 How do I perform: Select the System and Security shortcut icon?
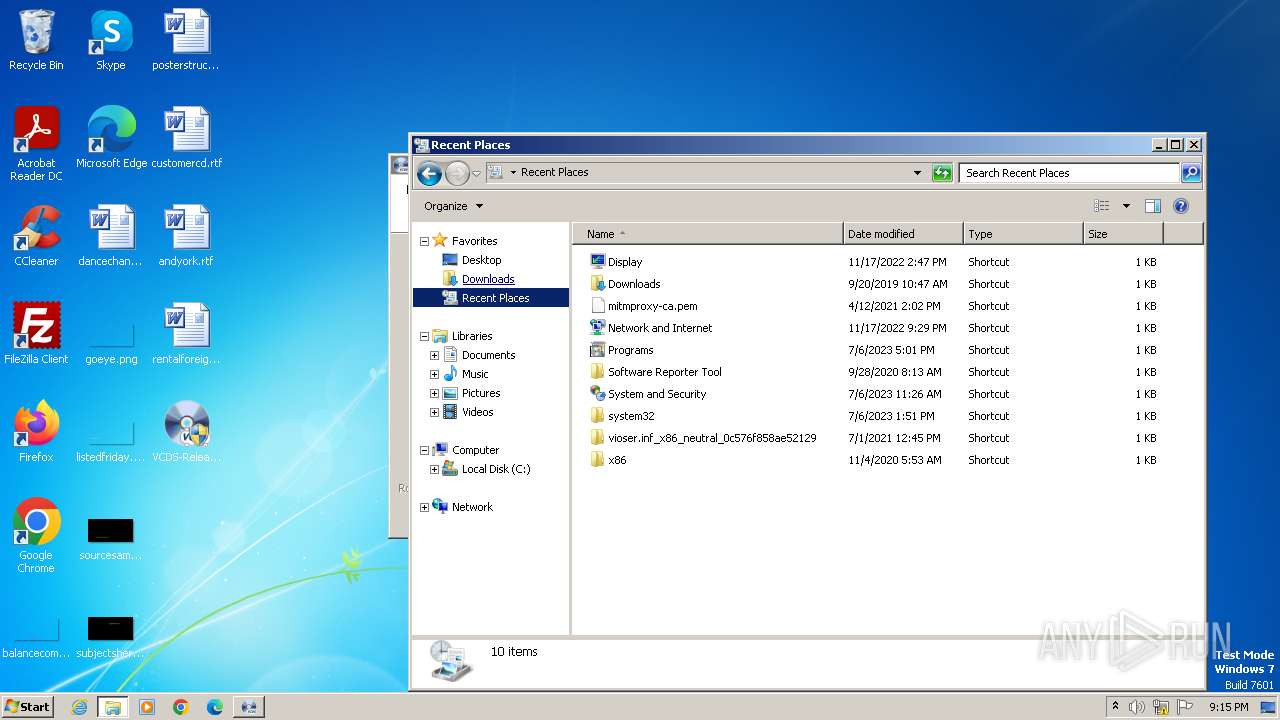[x=598, y=394]
